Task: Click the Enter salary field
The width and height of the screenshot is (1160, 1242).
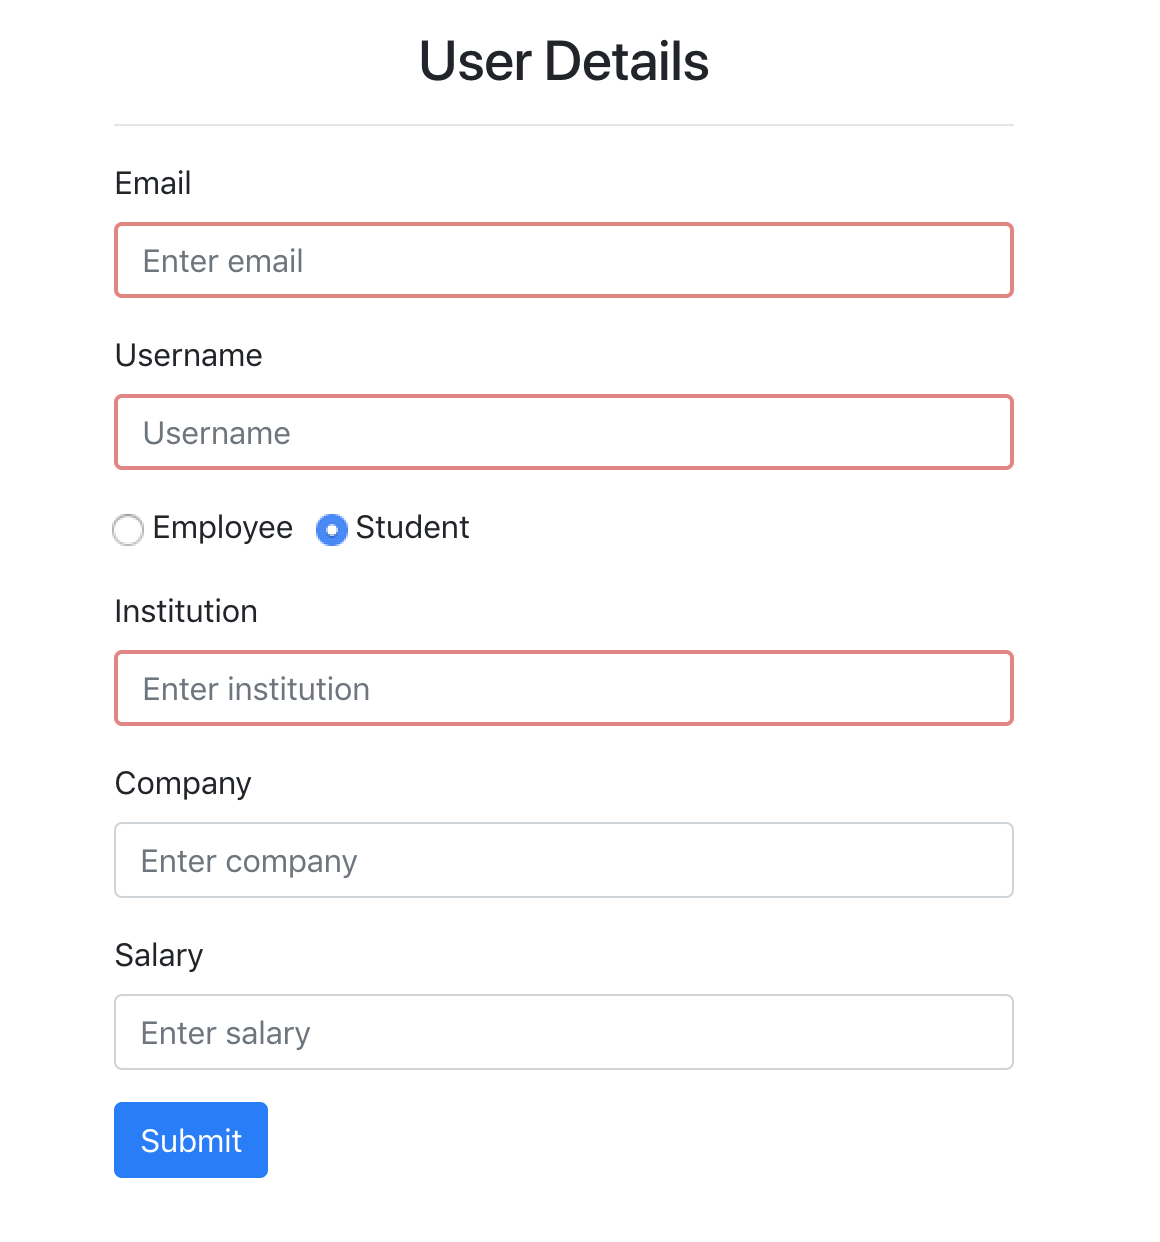Action: click(564, 1032)
